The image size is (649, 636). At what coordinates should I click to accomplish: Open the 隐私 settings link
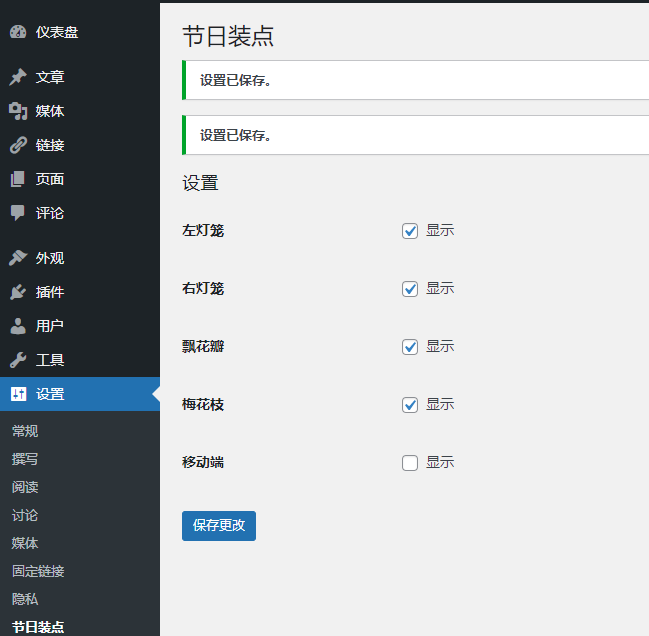coord(25,599)
